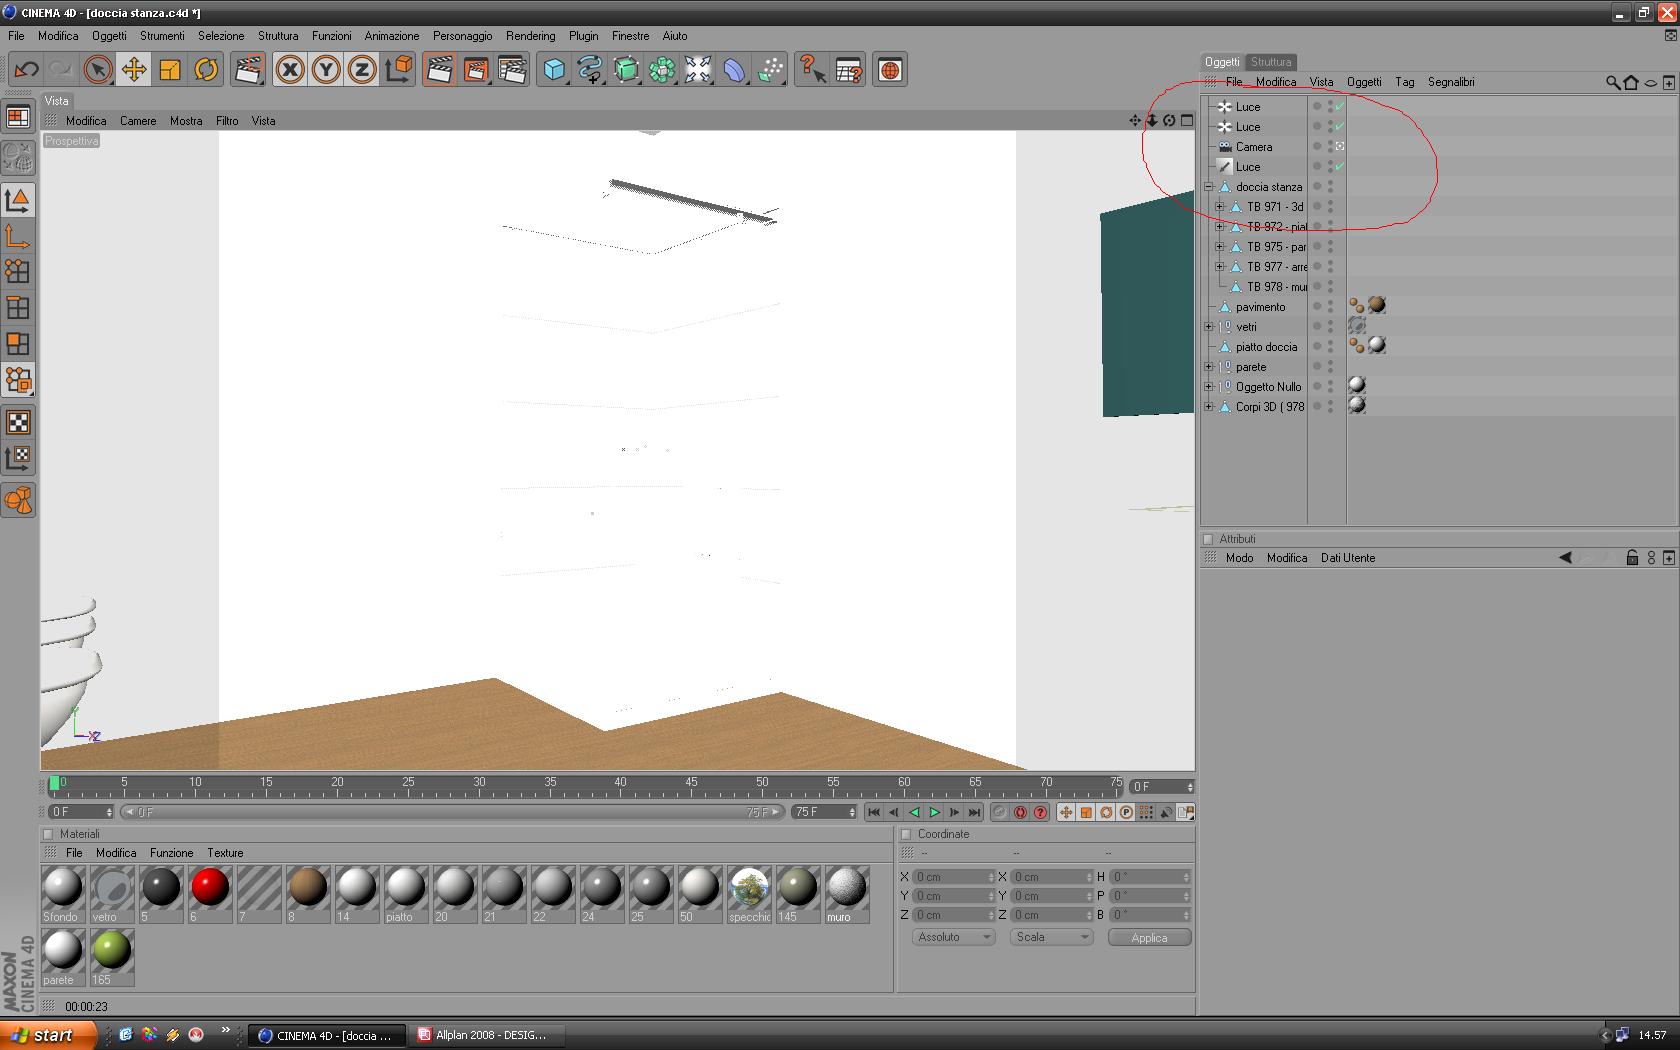Activate the Move tool
Screen dimensions: 1680x1050
click(x=133, y=70)
